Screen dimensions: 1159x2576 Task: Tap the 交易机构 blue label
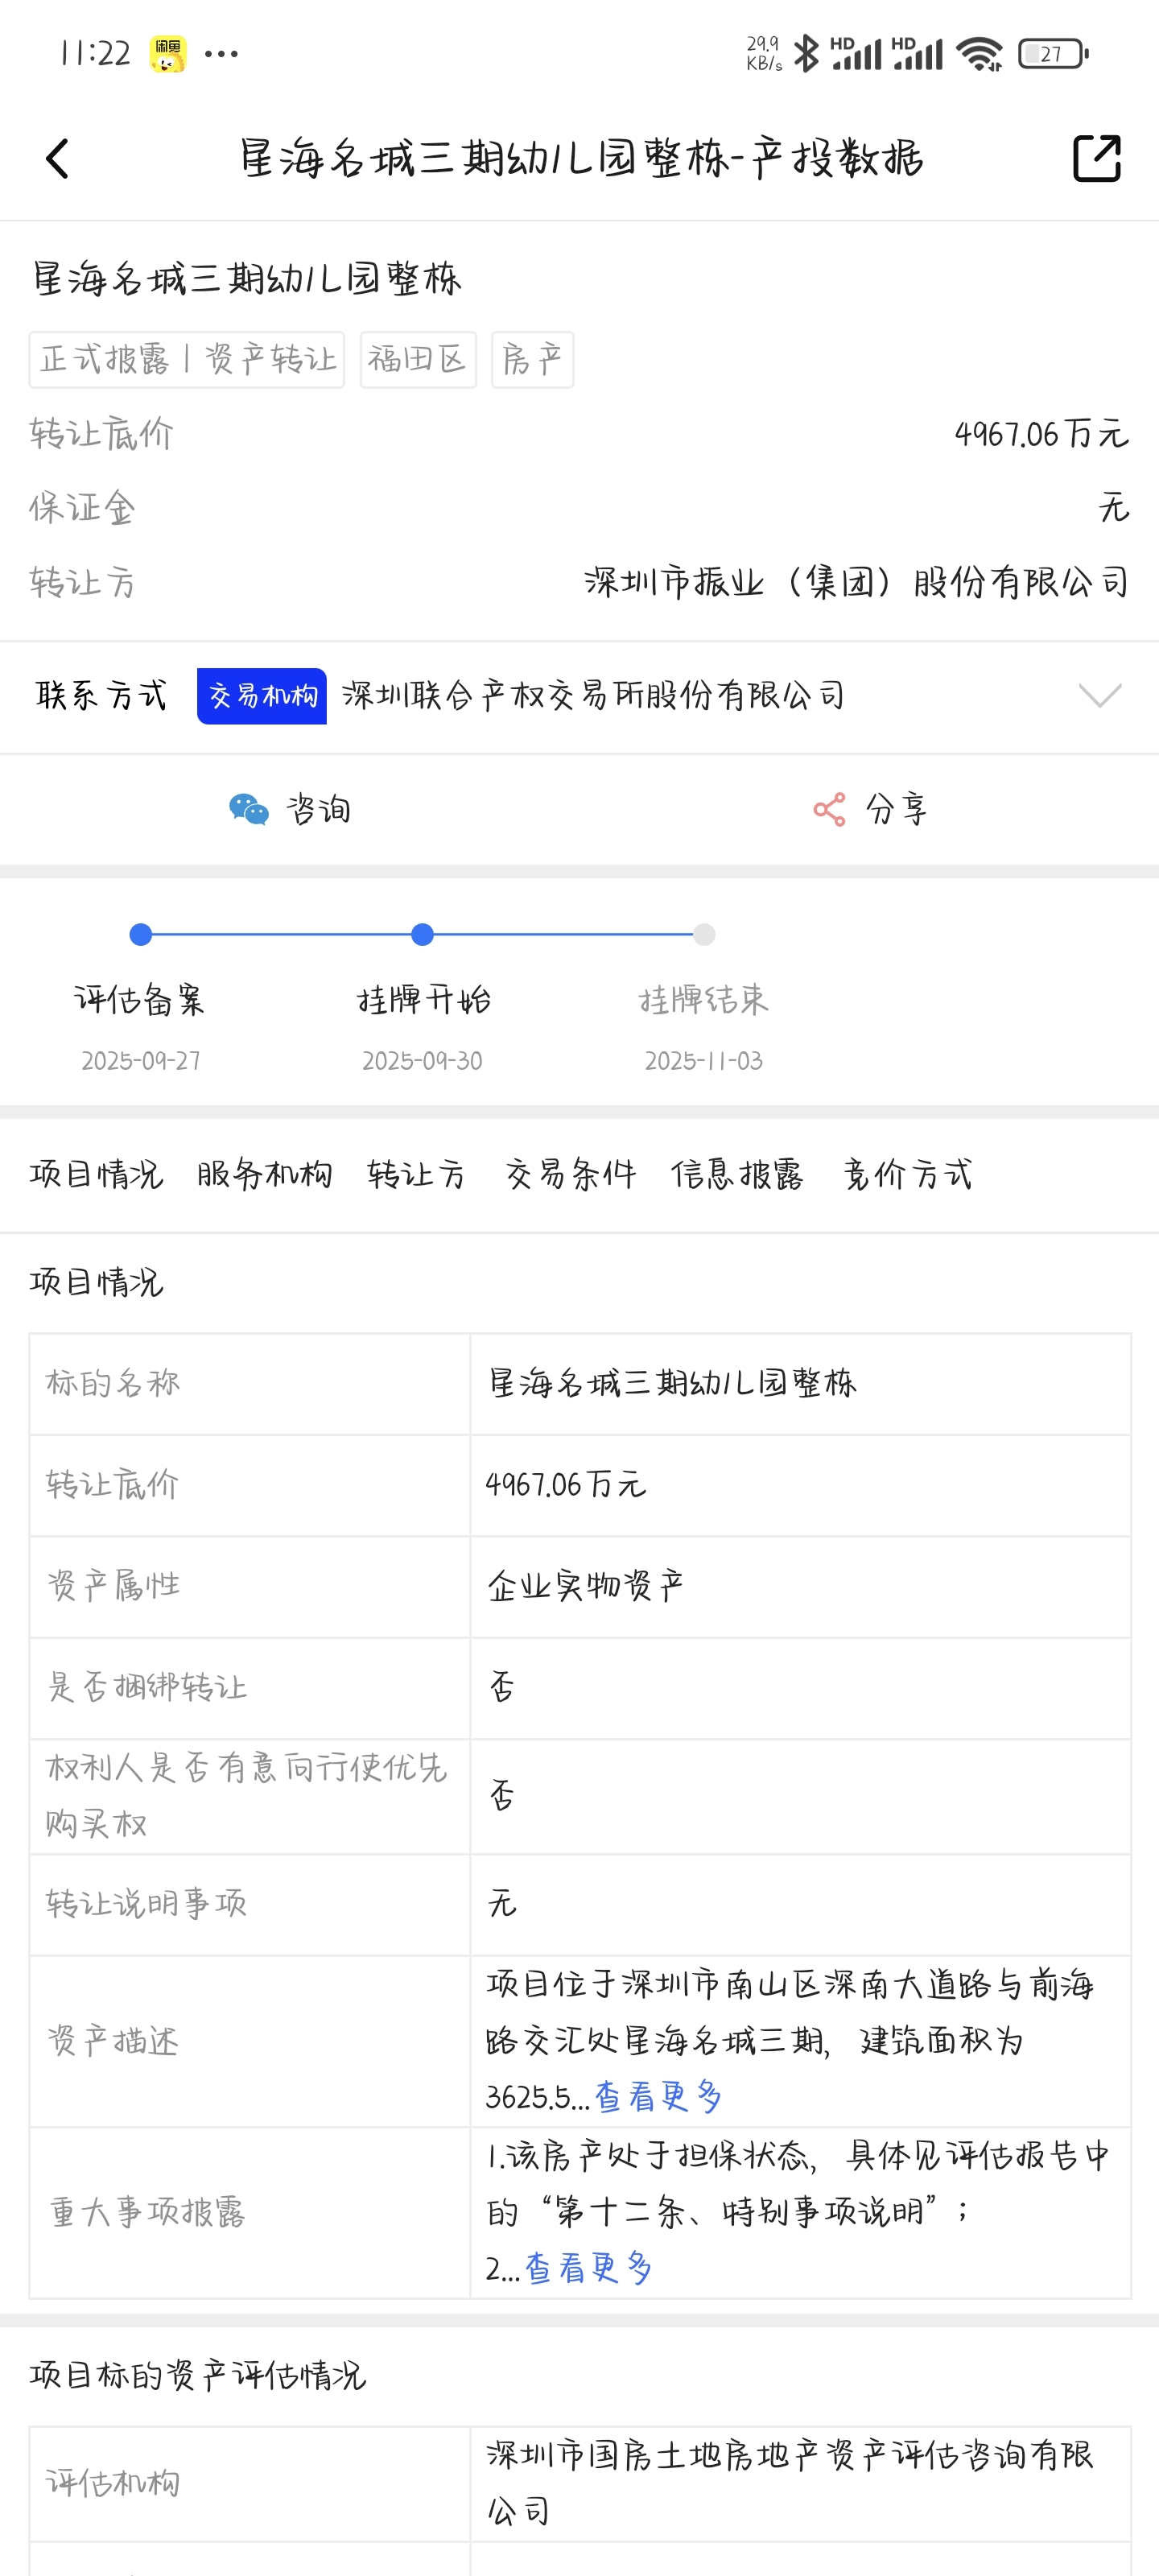click(x=262, y=695)
